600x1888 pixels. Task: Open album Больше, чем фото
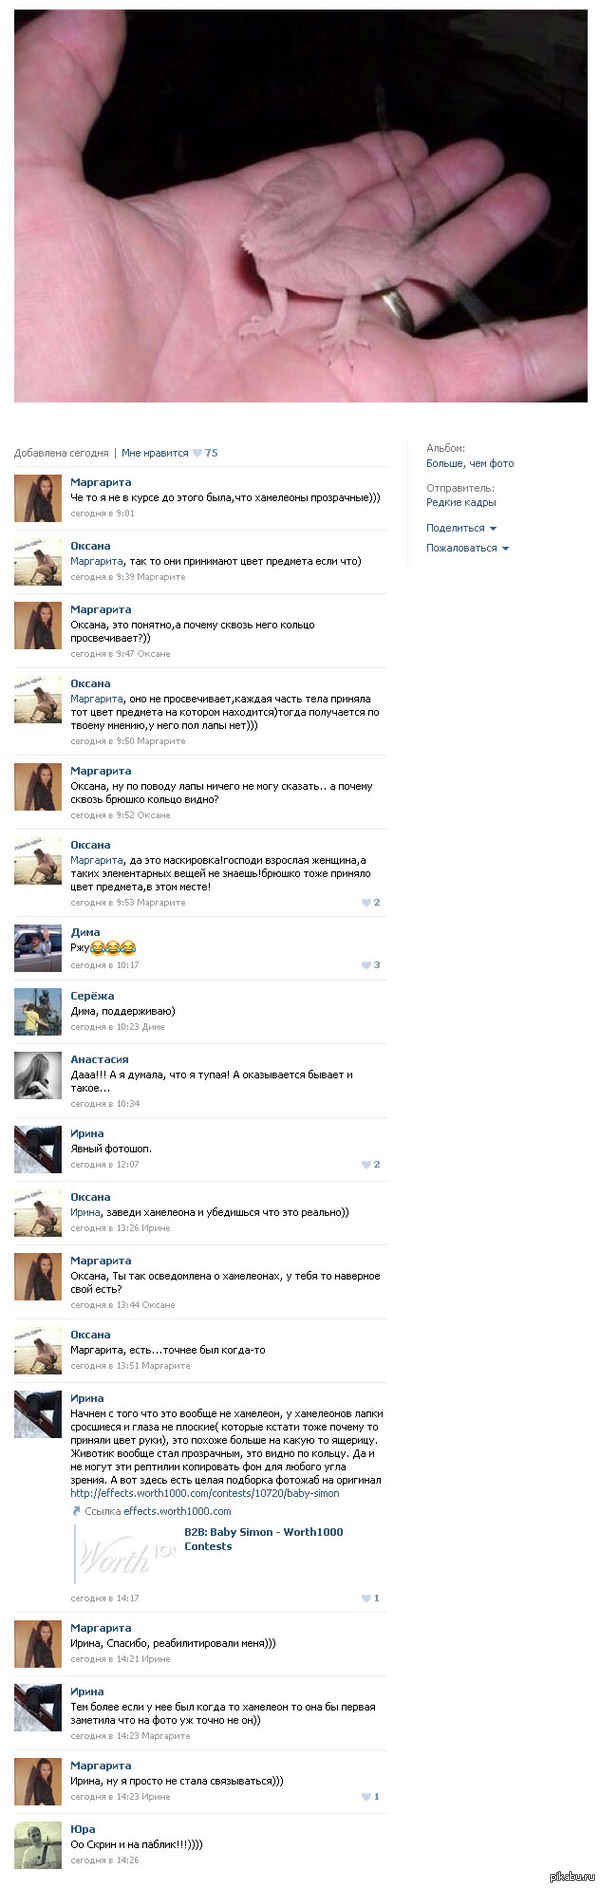[x=470, y=463]
